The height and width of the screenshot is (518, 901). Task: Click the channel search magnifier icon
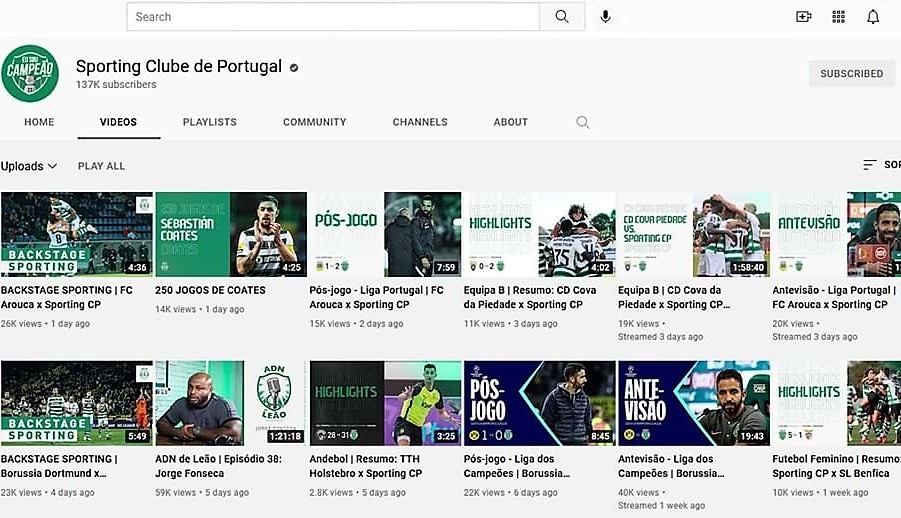click(583, 122)
